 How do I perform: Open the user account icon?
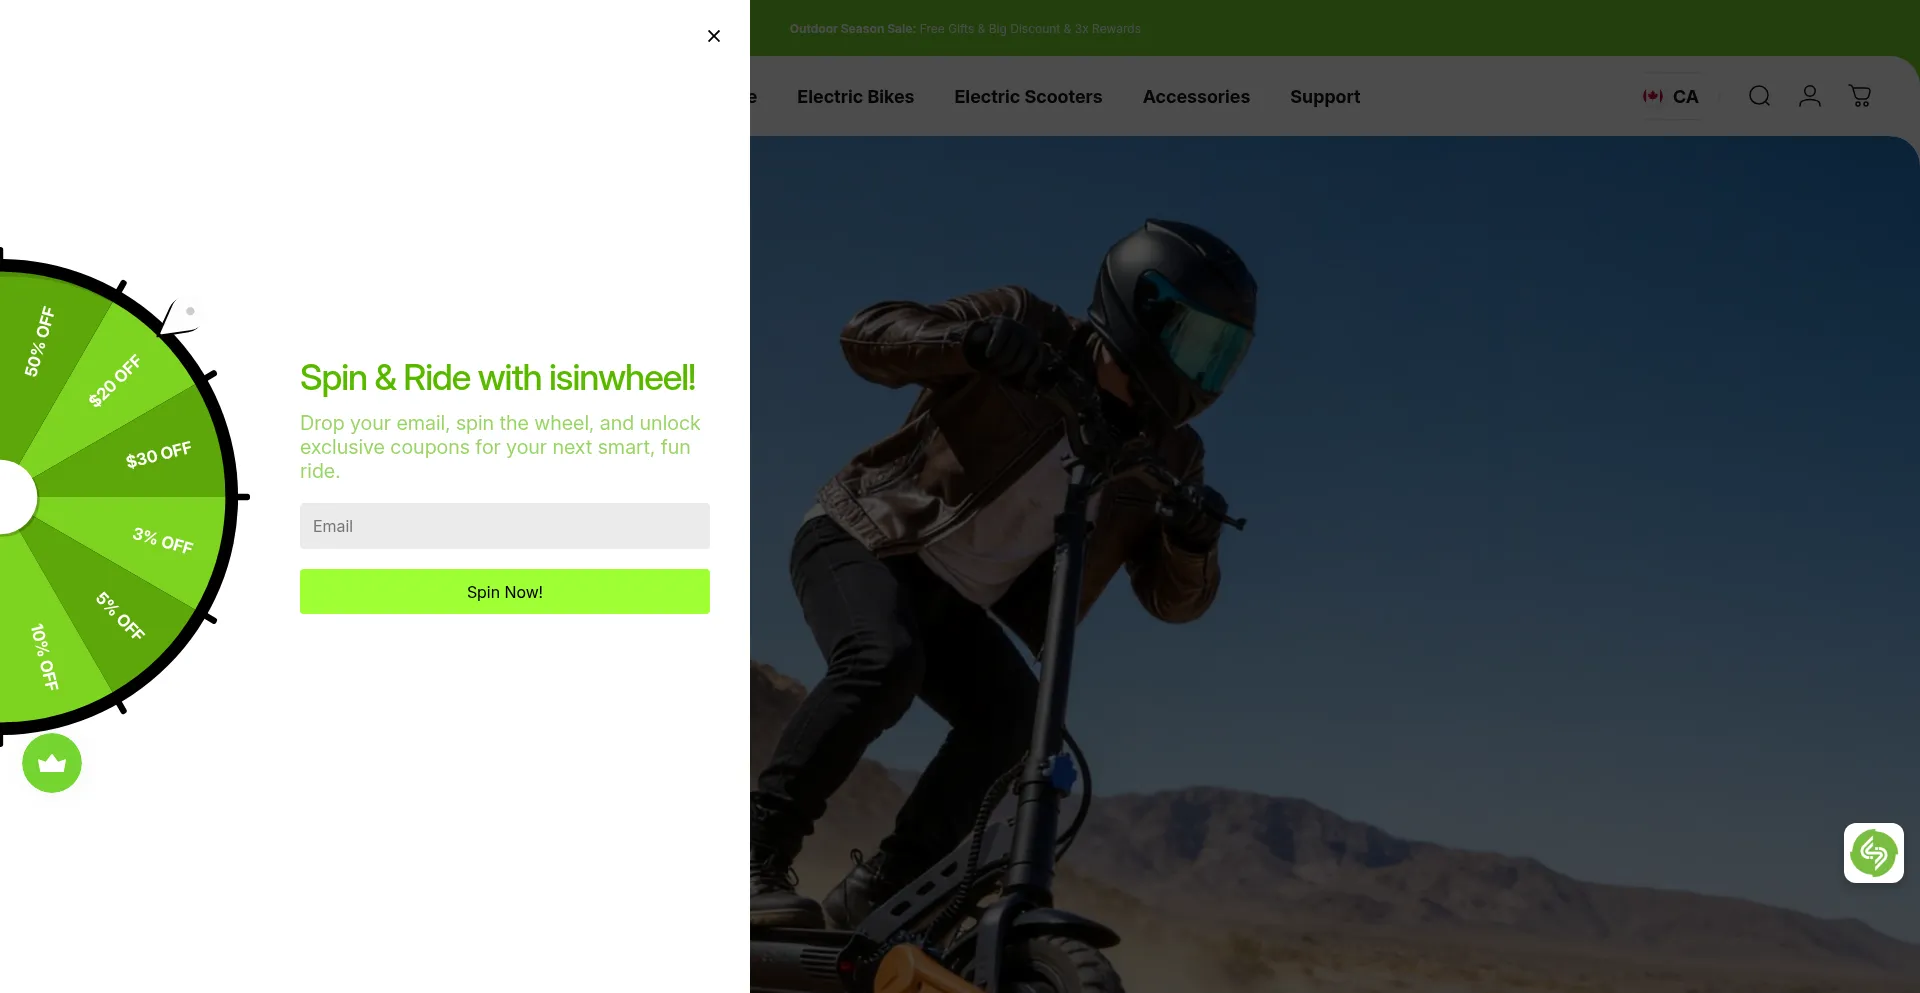(x=1810, y=96)
